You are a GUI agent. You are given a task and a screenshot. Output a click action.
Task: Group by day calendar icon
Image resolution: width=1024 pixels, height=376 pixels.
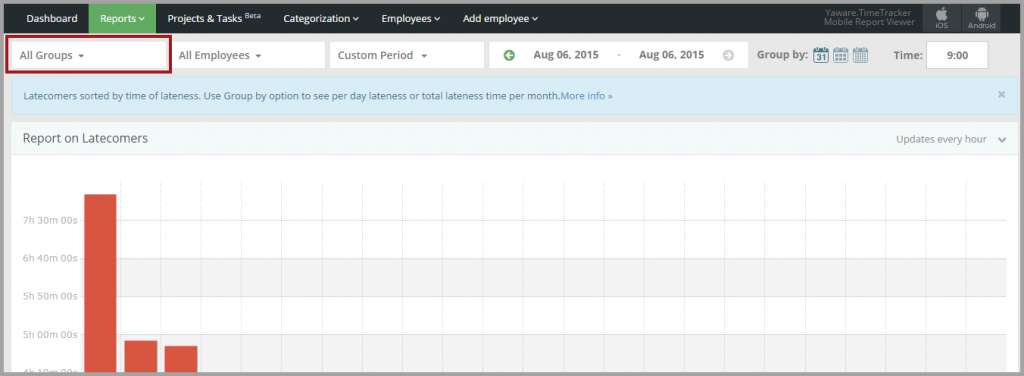click(821, 55)
